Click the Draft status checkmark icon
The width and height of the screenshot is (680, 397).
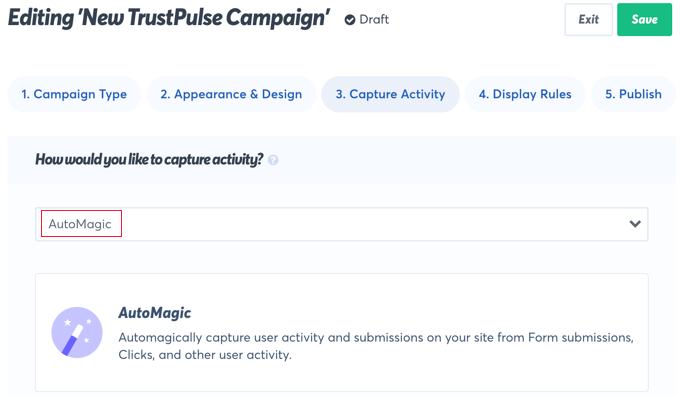(x=350, y=20)
